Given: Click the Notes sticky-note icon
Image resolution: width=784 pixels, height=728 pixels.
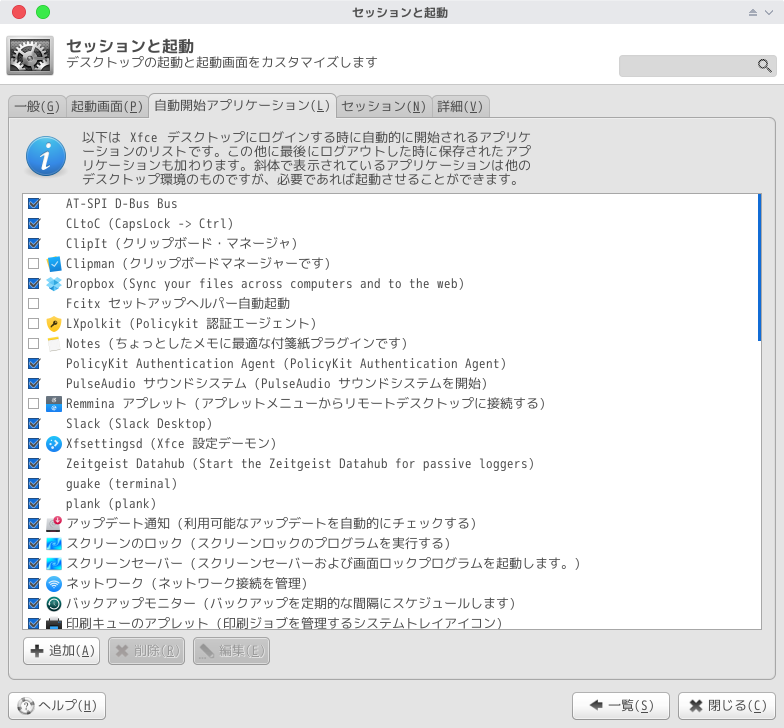Looking at the screenshot, I should pyautogui.click(x=54, y=344).
